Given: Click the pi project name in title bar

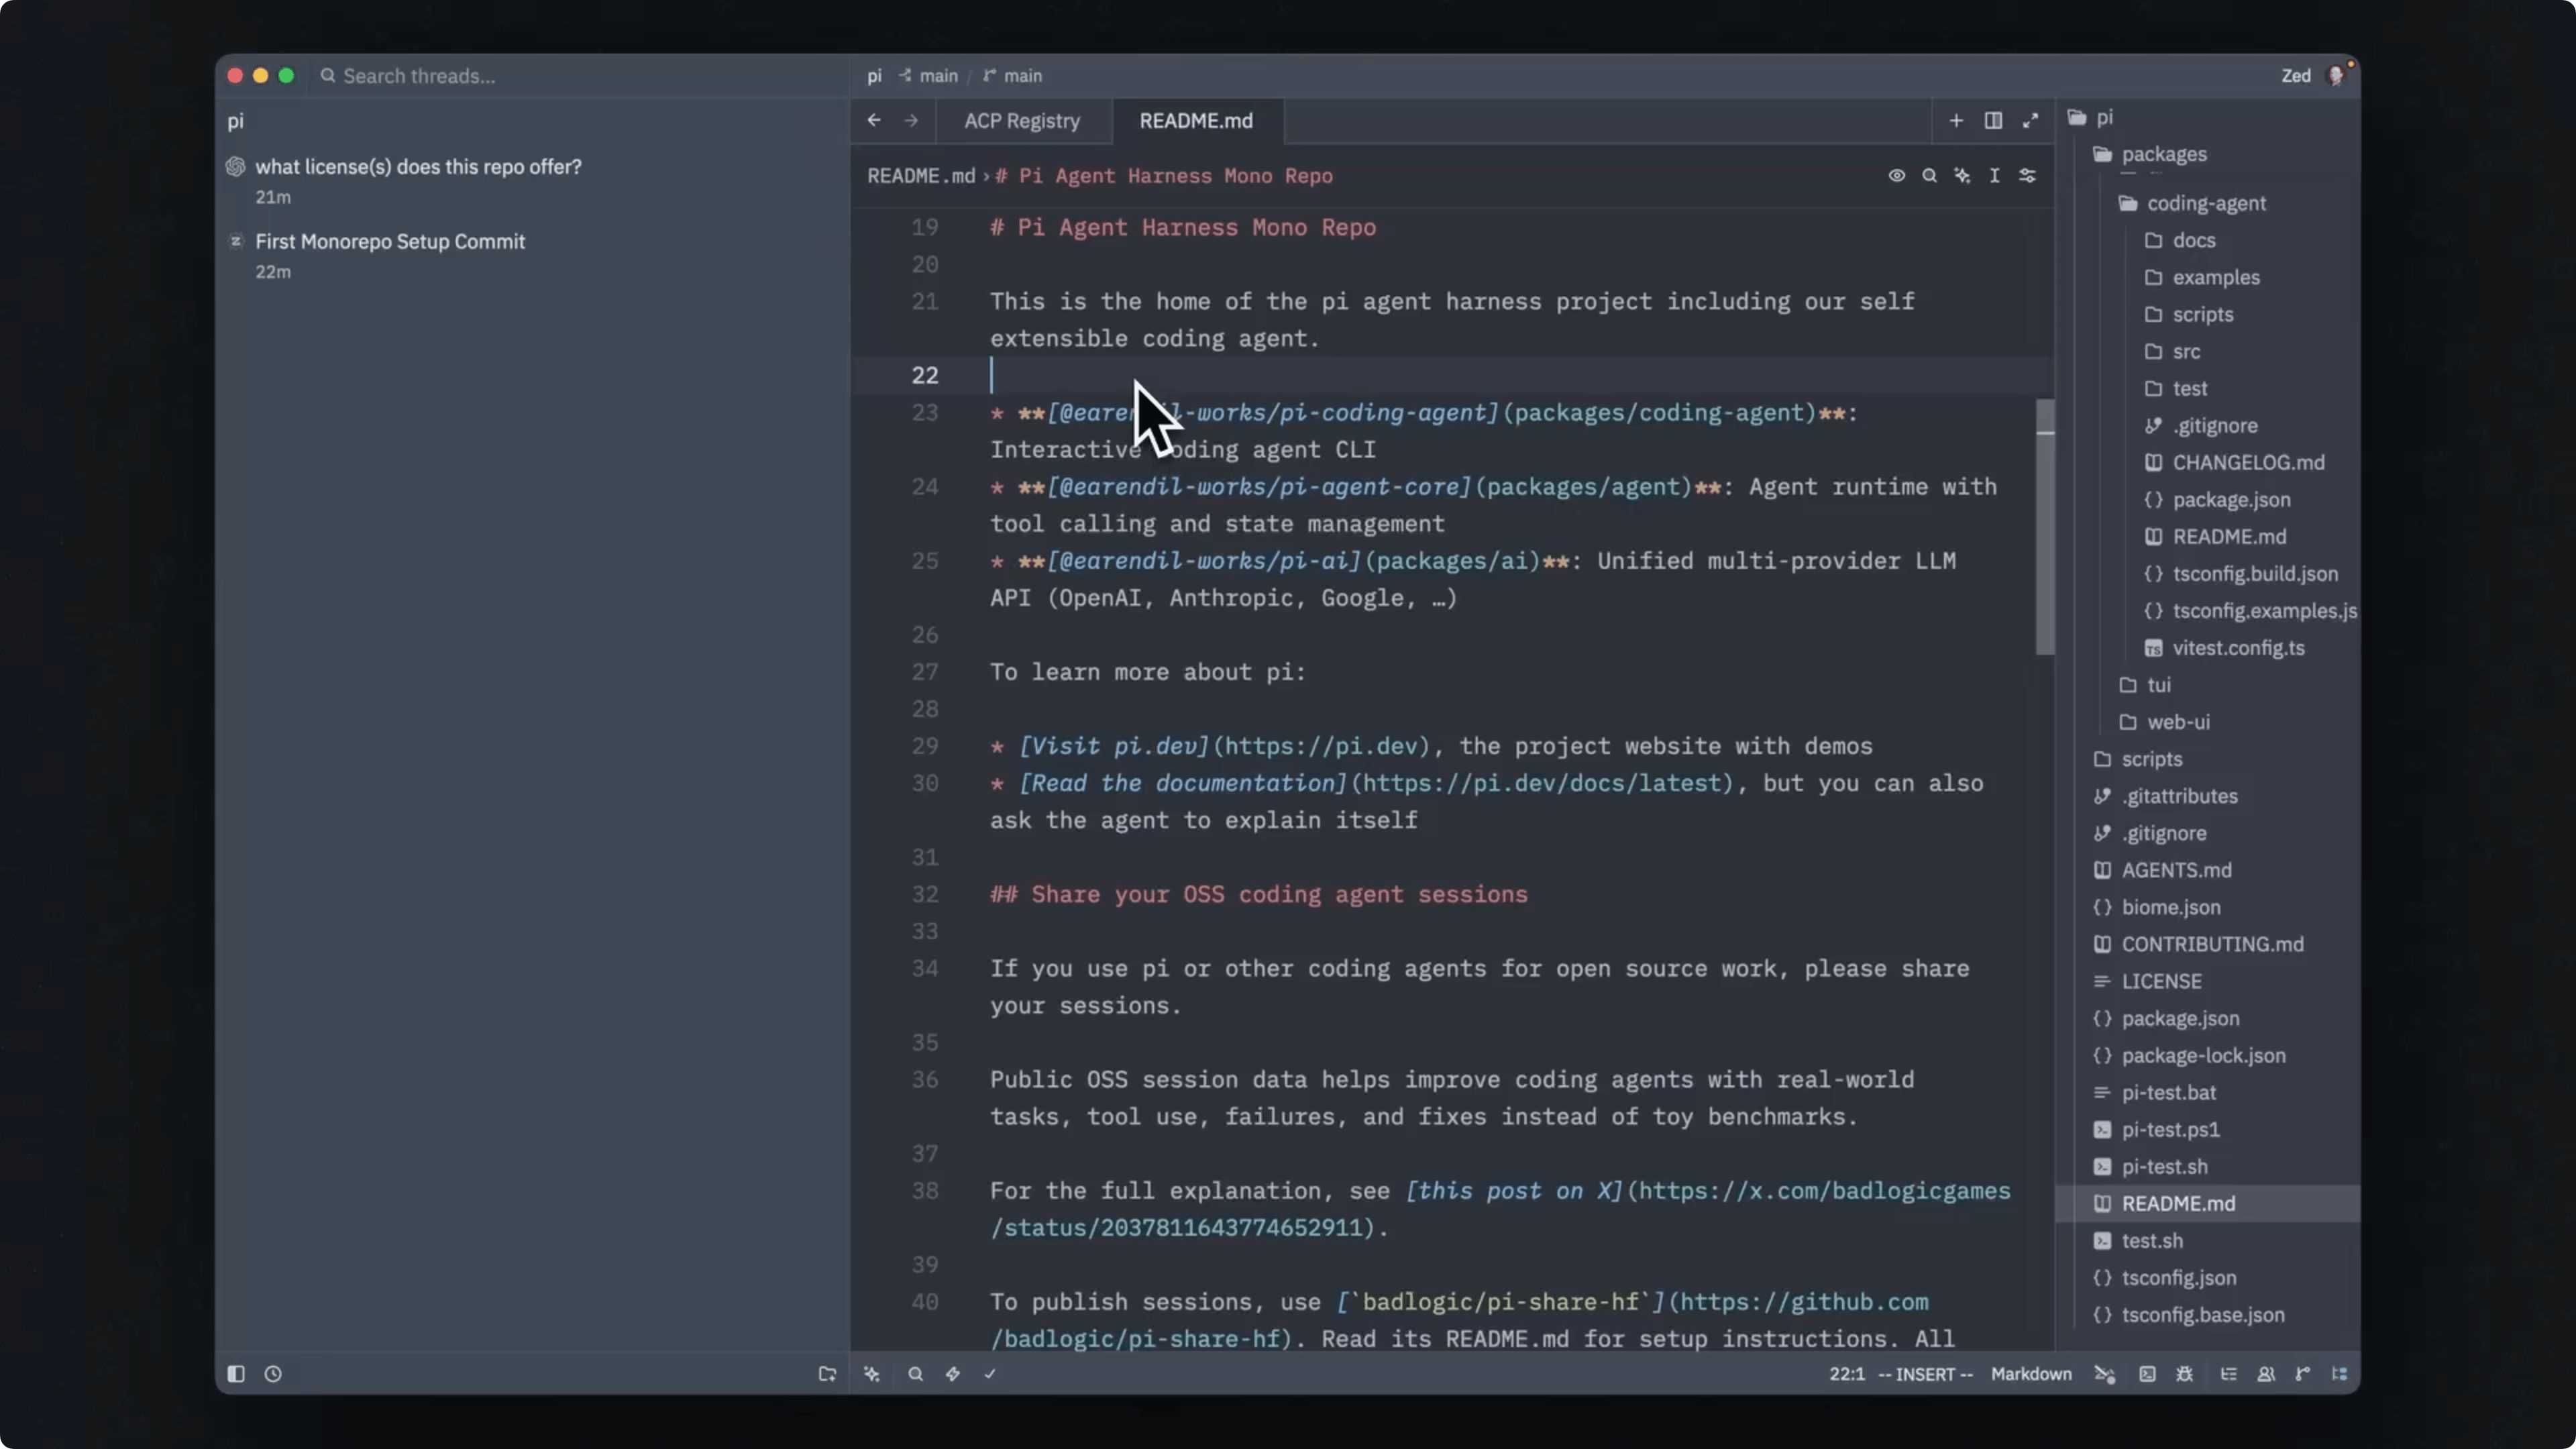Looking at the screenshot, I should pyautogui.click(x=874, y=76).
